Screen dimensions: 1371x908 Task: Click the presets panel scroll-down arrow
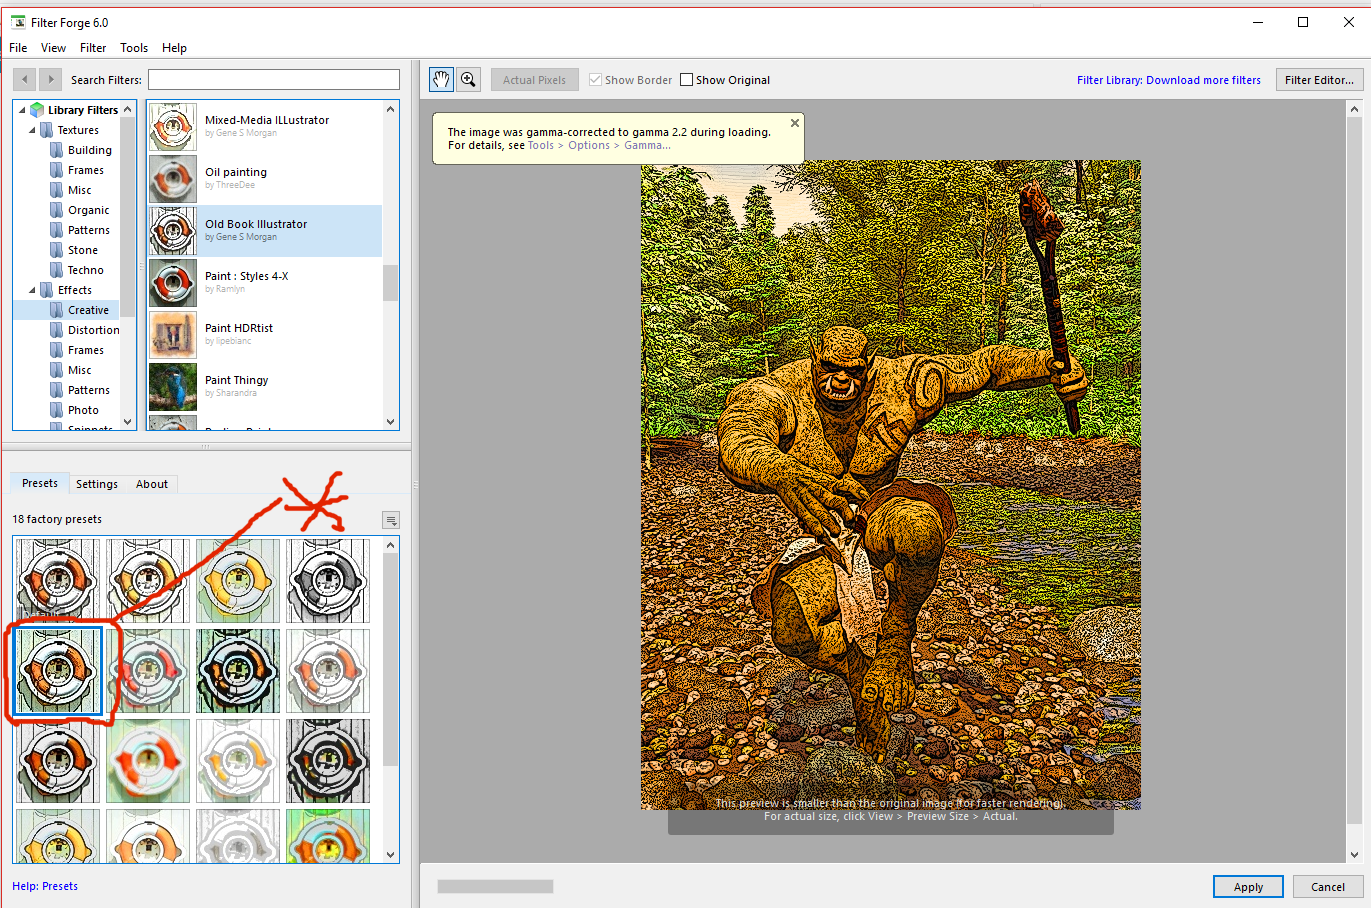[391, 855]
